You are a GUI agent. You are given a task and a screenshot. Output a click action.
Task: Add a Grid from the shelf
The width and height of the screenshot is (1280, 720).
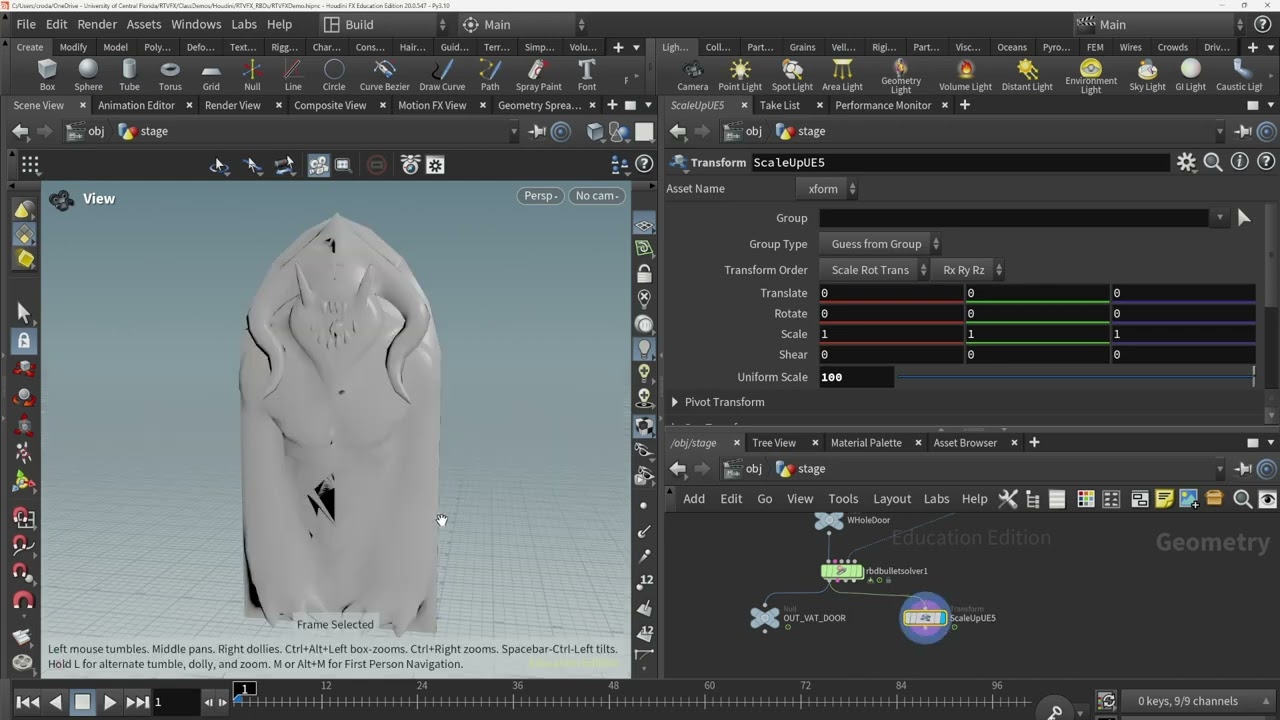211,74
